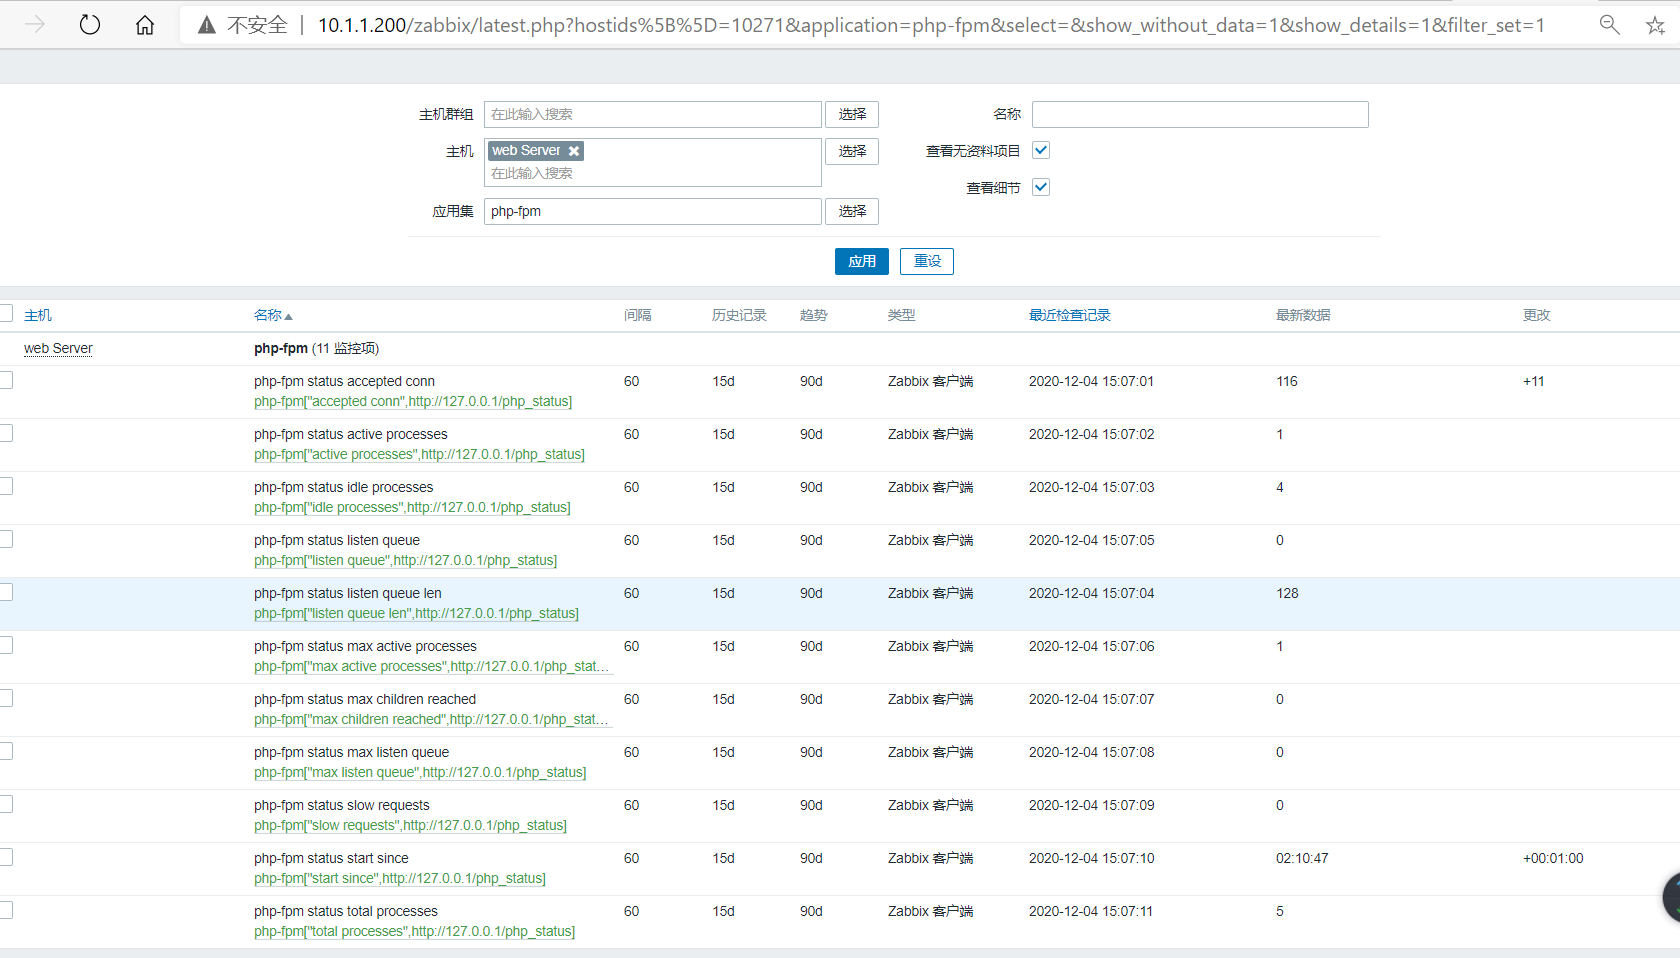This screenshot has width=1680, height=958.
Task: Open php-fpm total processes key link
Action: coord(414,931)
